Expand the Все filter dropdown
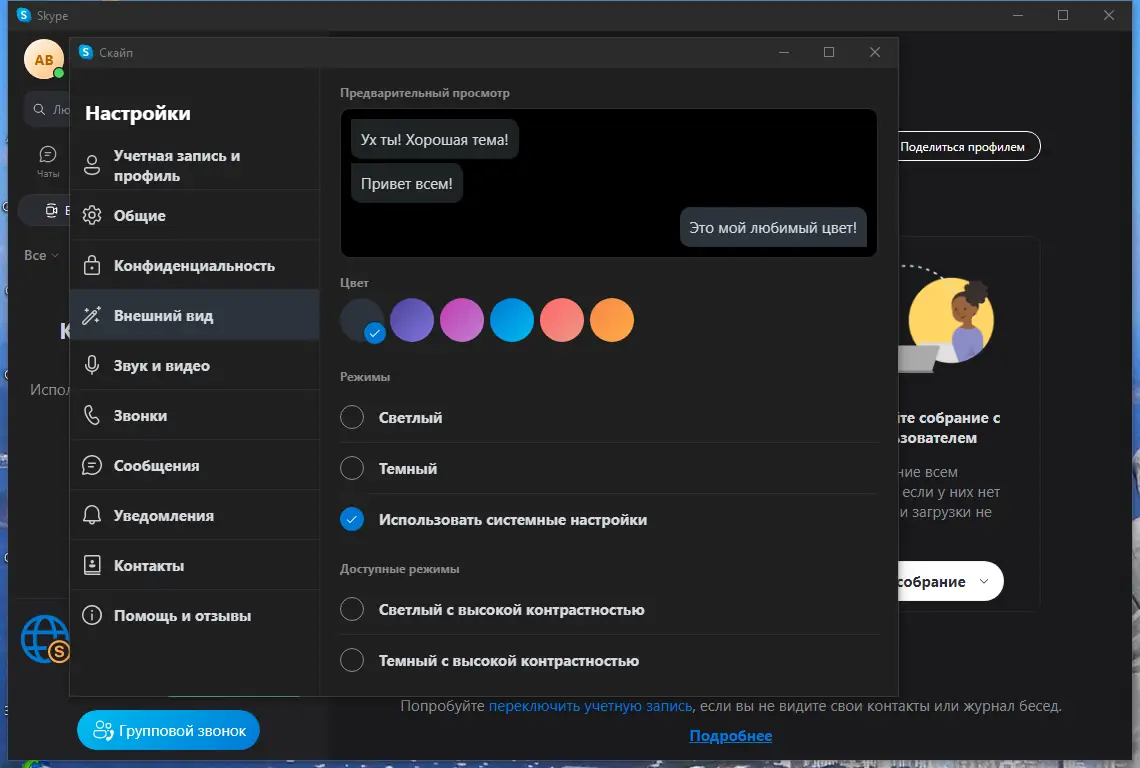This screenshot has height=768, width=1140. point(41,255)
